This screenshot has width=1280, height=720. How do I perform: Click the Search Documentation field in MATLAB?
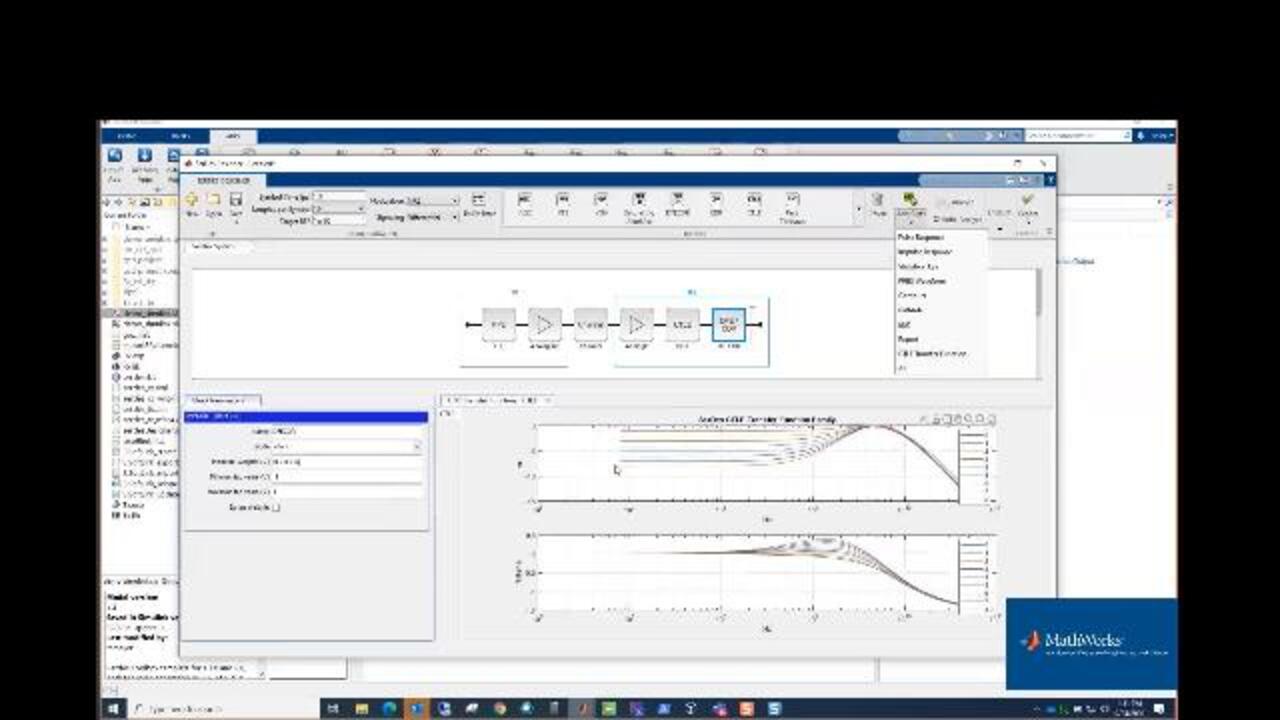tap(1078, 135)
